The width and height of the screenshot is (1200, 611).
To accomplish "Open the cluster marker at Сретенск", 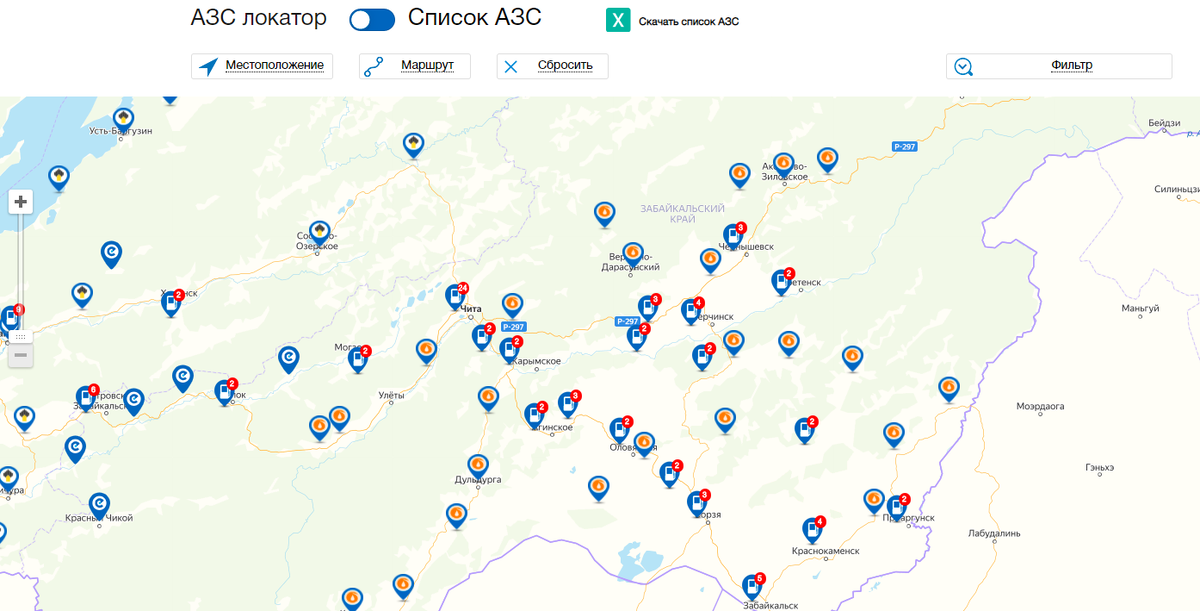I will coord(781,284).
